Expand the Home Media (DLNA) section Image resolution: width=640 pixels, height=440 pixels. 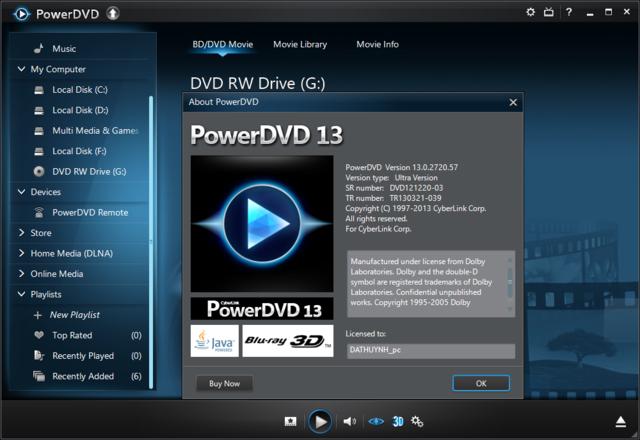point(21,253)
